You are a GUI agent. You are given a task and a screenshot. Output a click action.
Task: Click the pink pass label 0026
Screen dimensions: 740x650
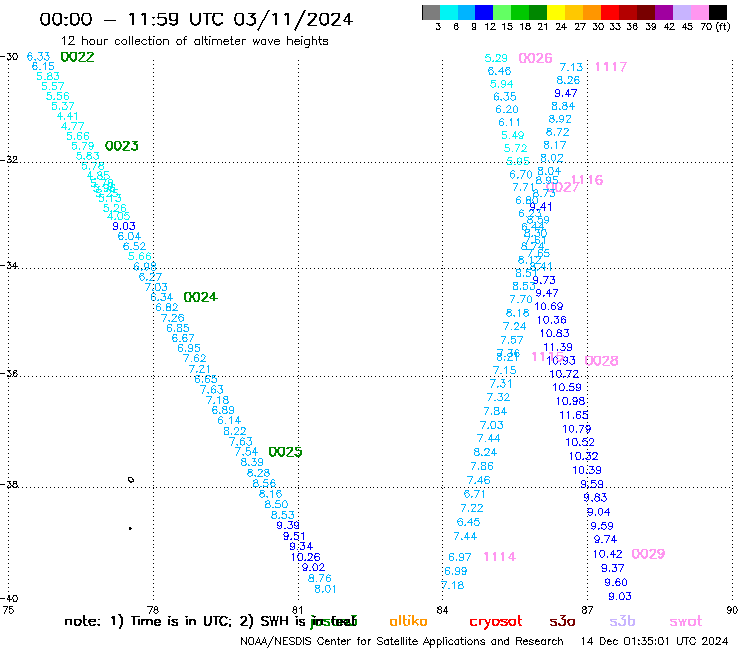coord(535,58)
